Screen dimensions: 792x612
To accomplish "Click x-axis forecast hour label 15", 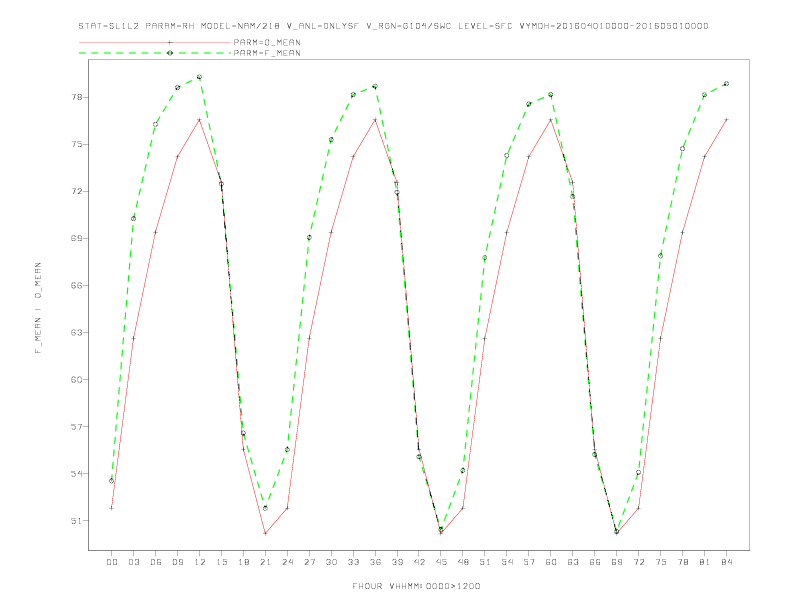I will [221, 562].
